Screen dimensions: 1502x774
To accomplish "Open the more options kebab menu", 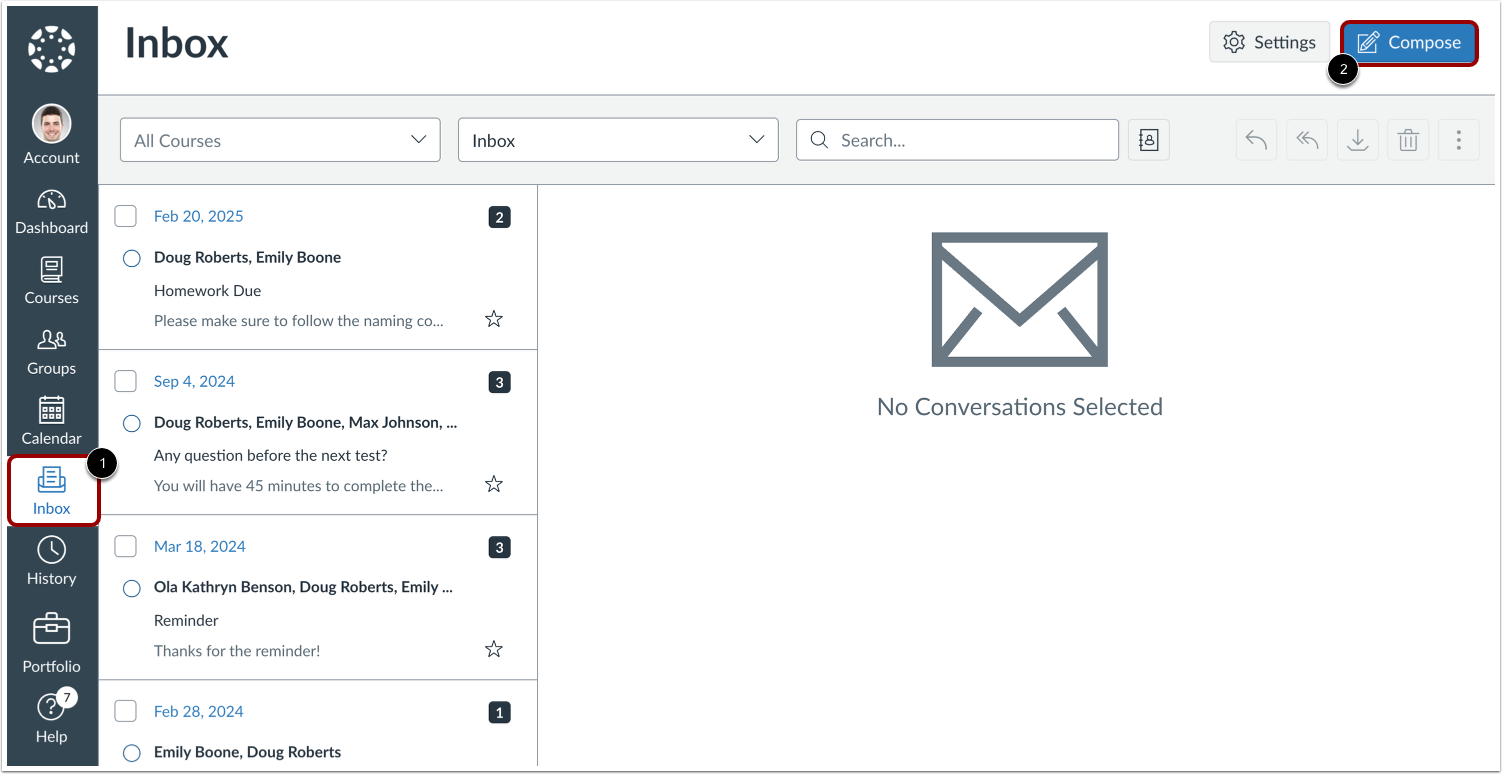I will click(x=1459, y=140).
